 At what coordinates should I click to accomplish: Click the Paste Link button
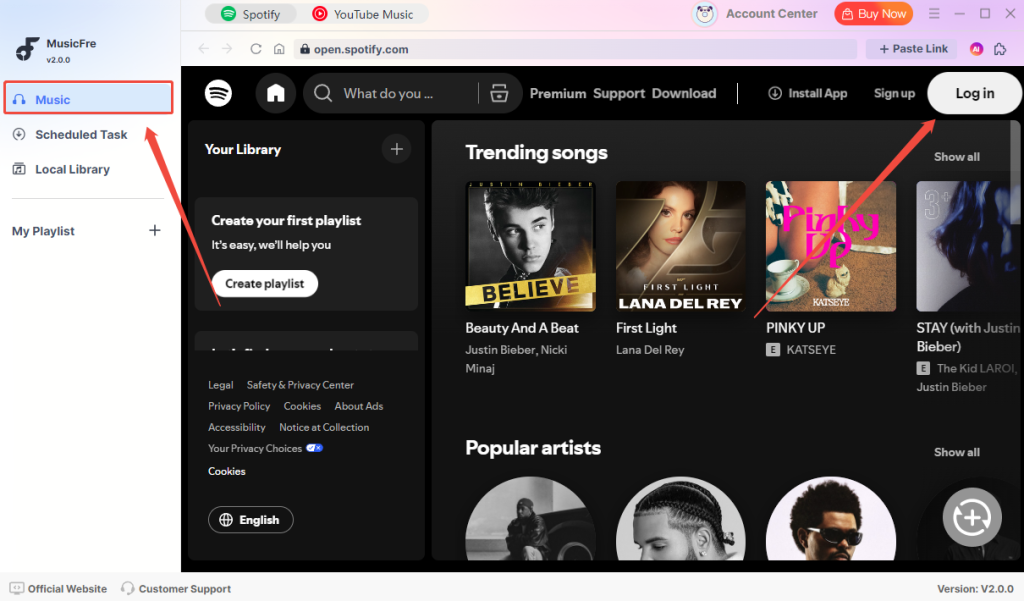coord(912,49)
